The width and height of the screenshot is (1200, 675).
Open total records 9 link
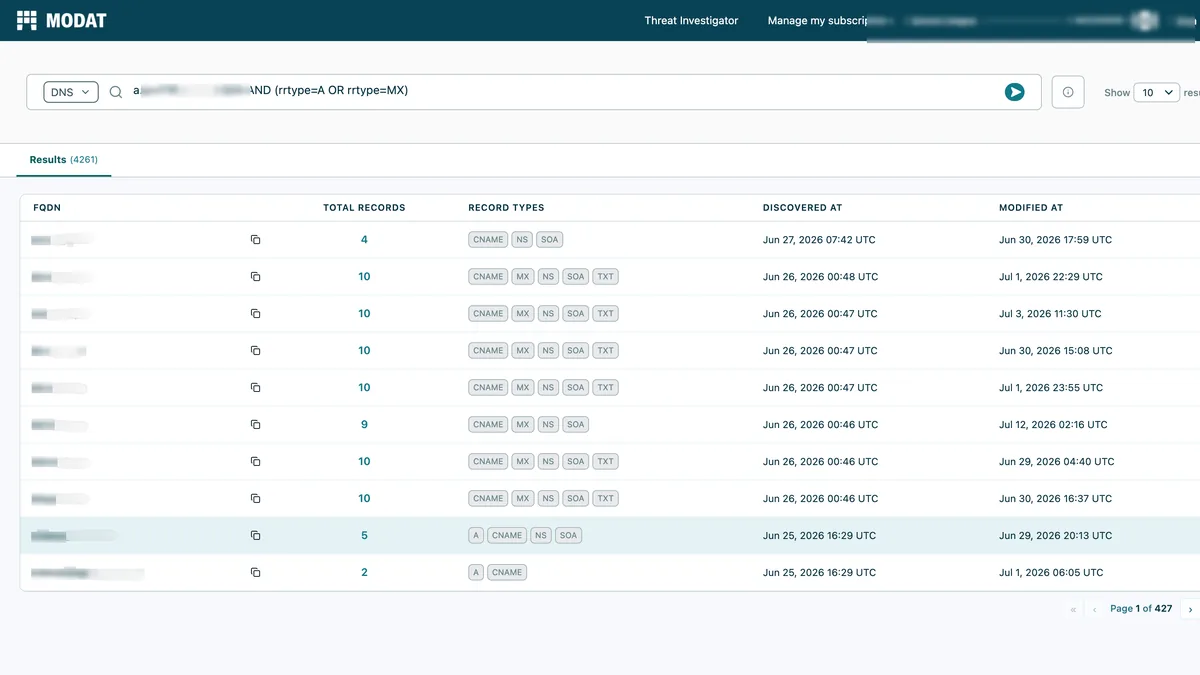tap(364, 425)
